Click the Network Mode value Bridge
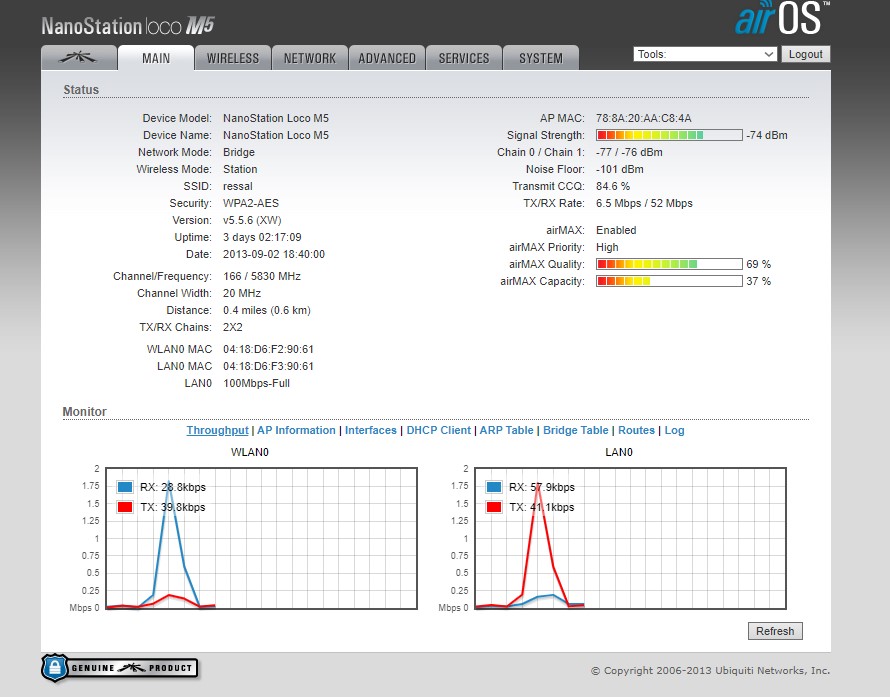890x697 pixels. (x=239, y=152)
